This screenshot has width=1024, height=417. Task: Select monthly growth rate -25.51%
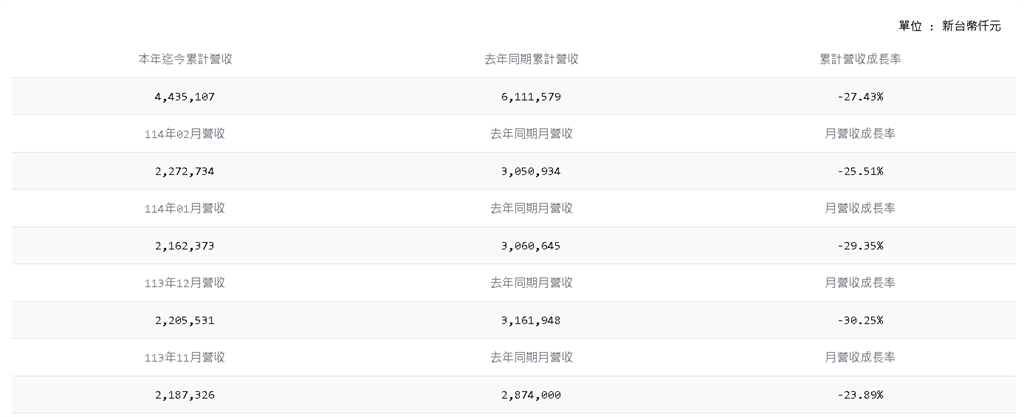tap(860, 171)
